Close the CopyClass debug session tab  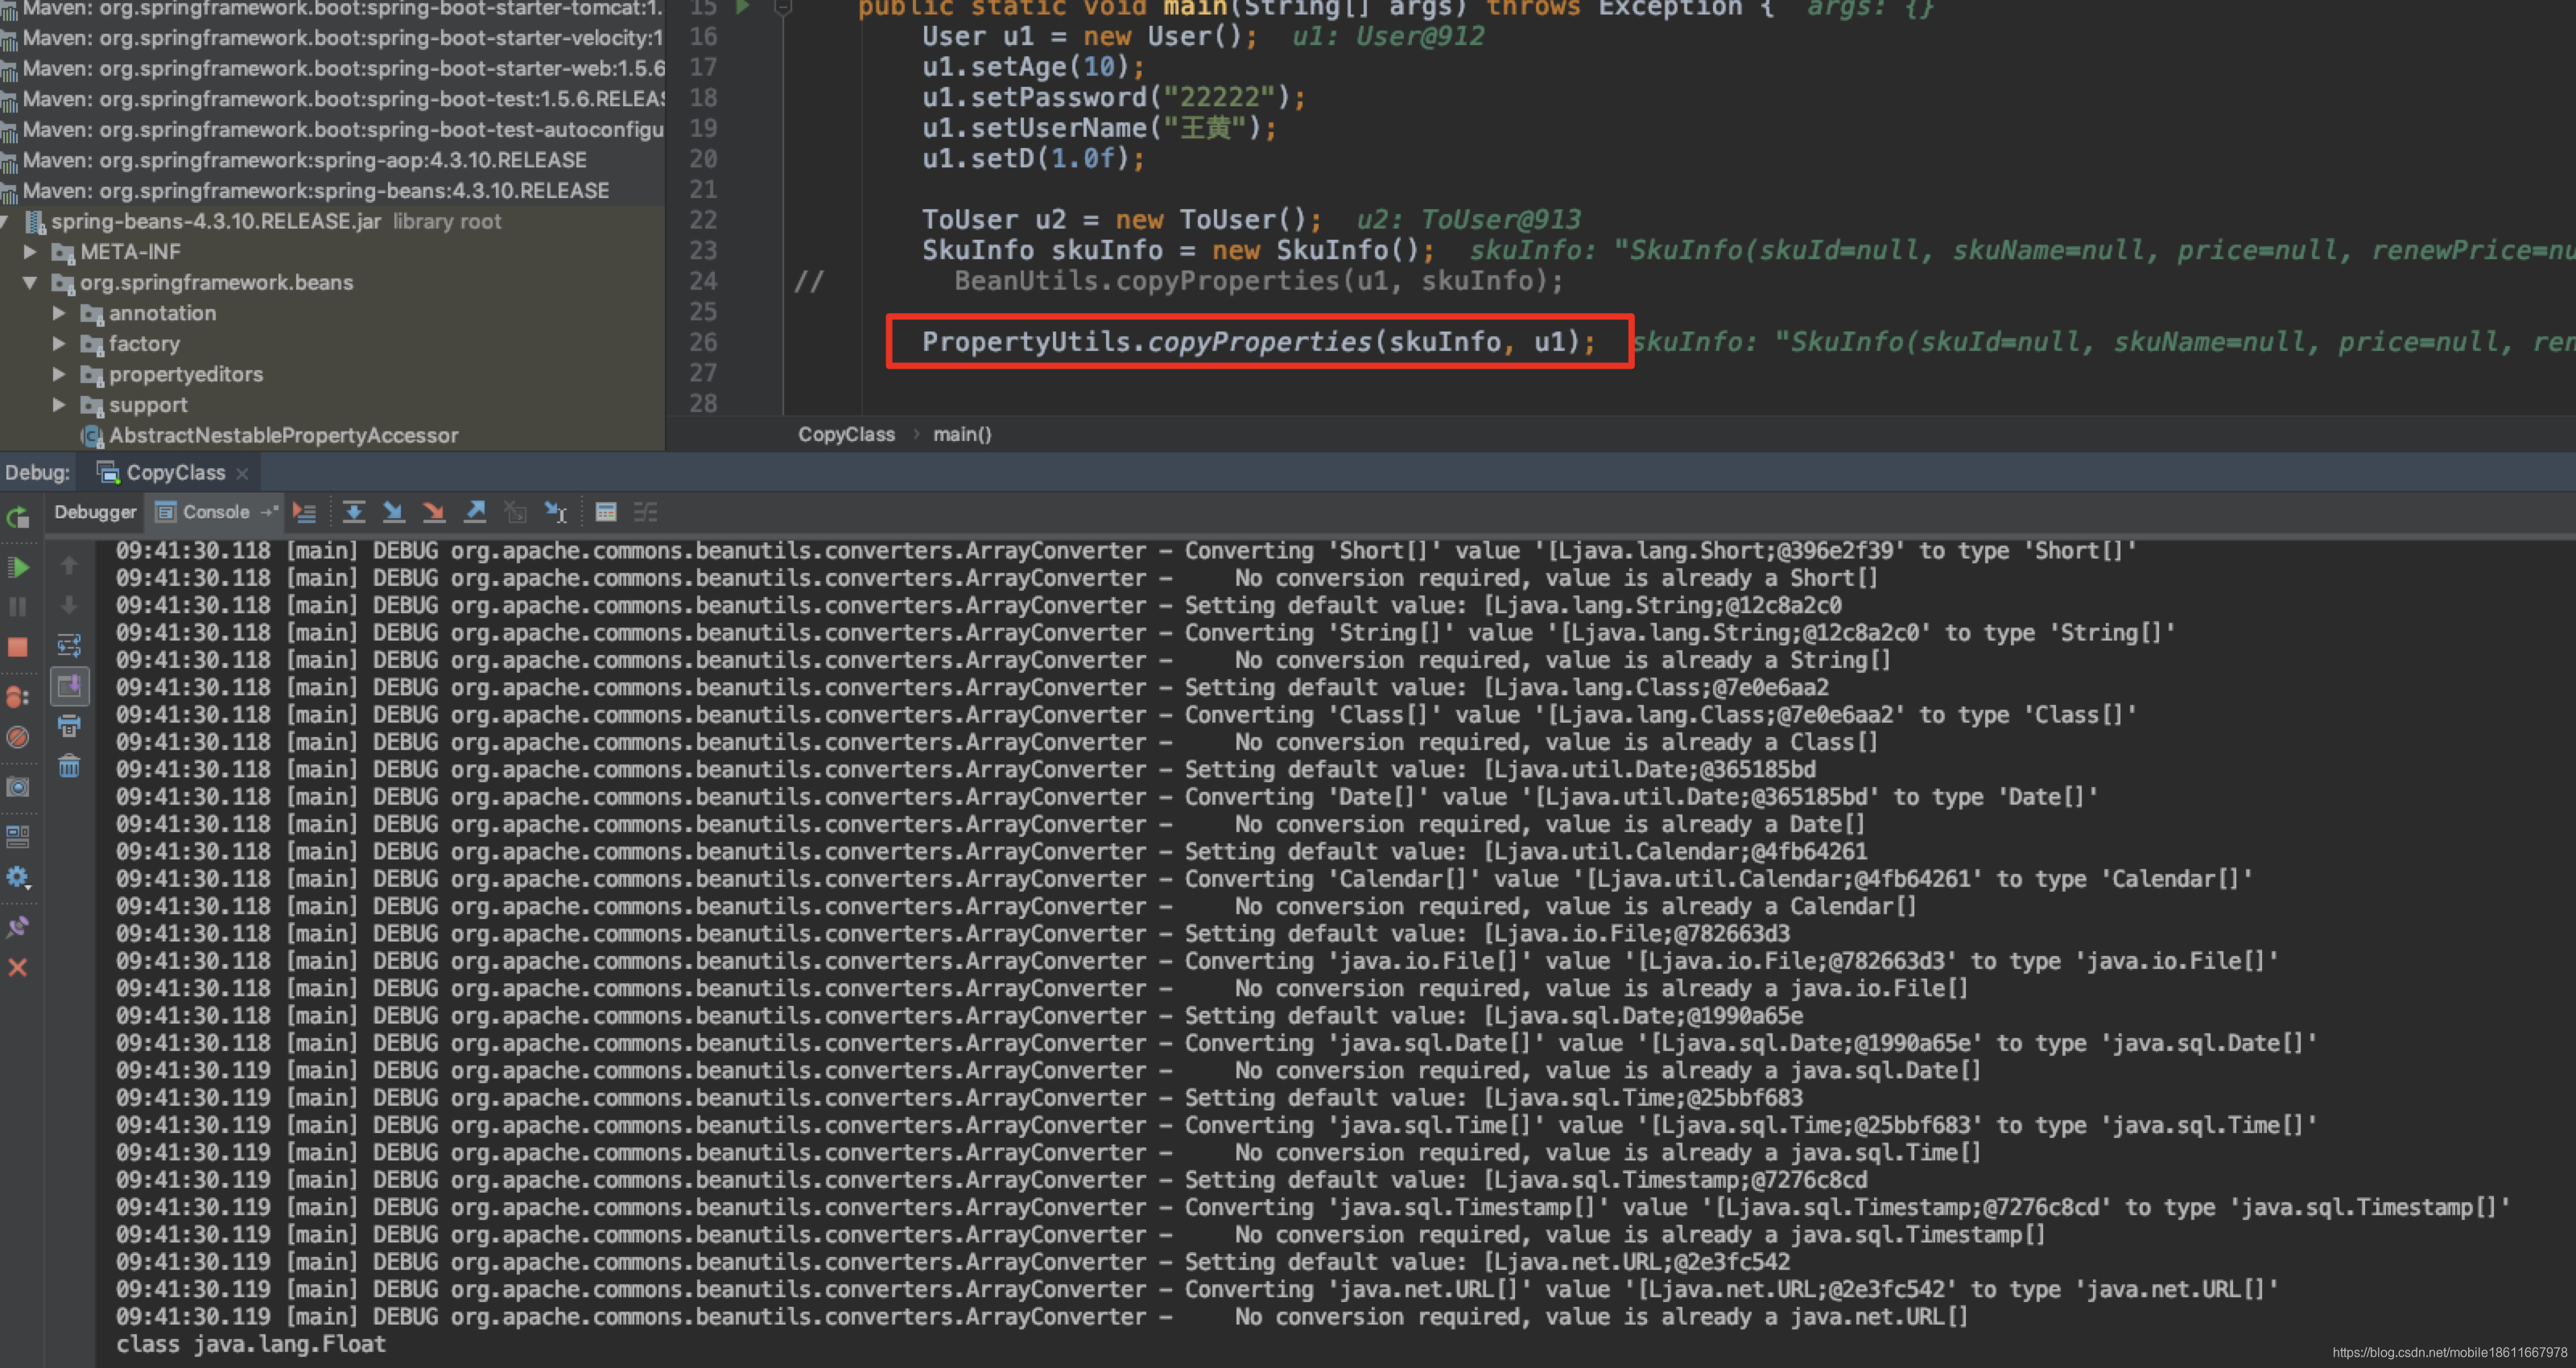point(242,474)
